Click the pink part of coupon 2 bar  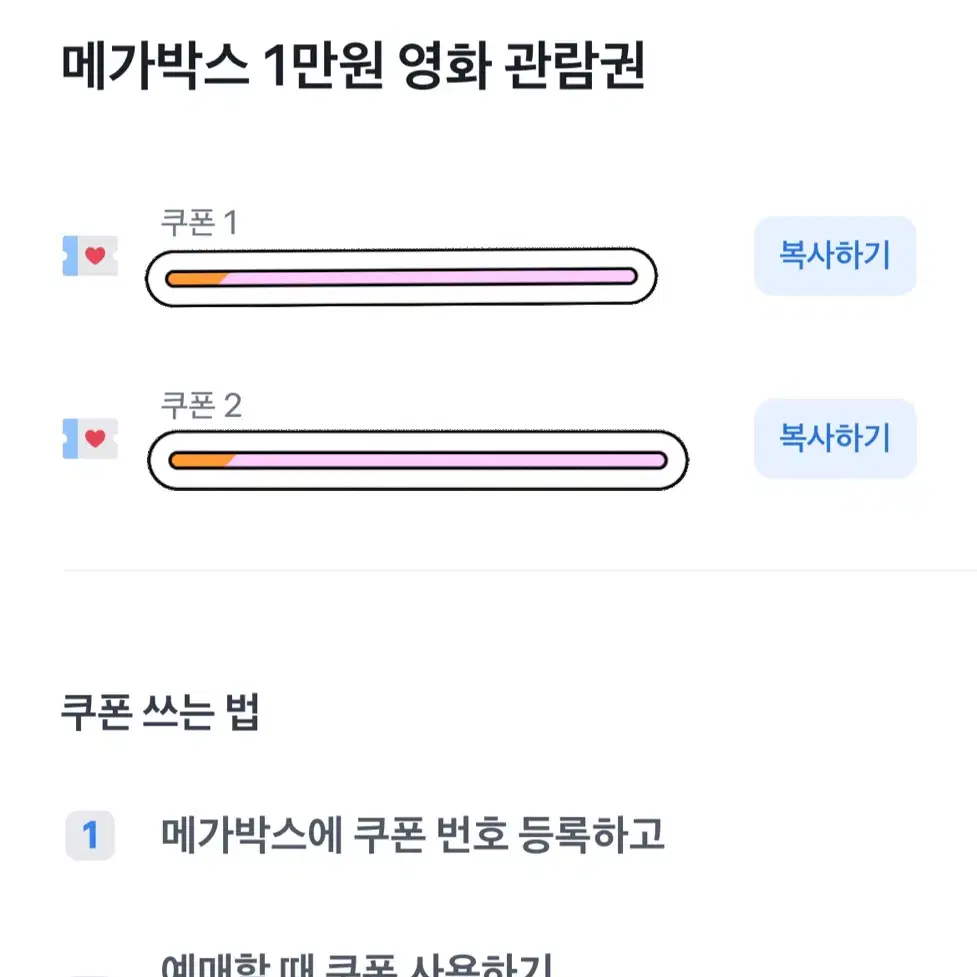pos(447,460)
